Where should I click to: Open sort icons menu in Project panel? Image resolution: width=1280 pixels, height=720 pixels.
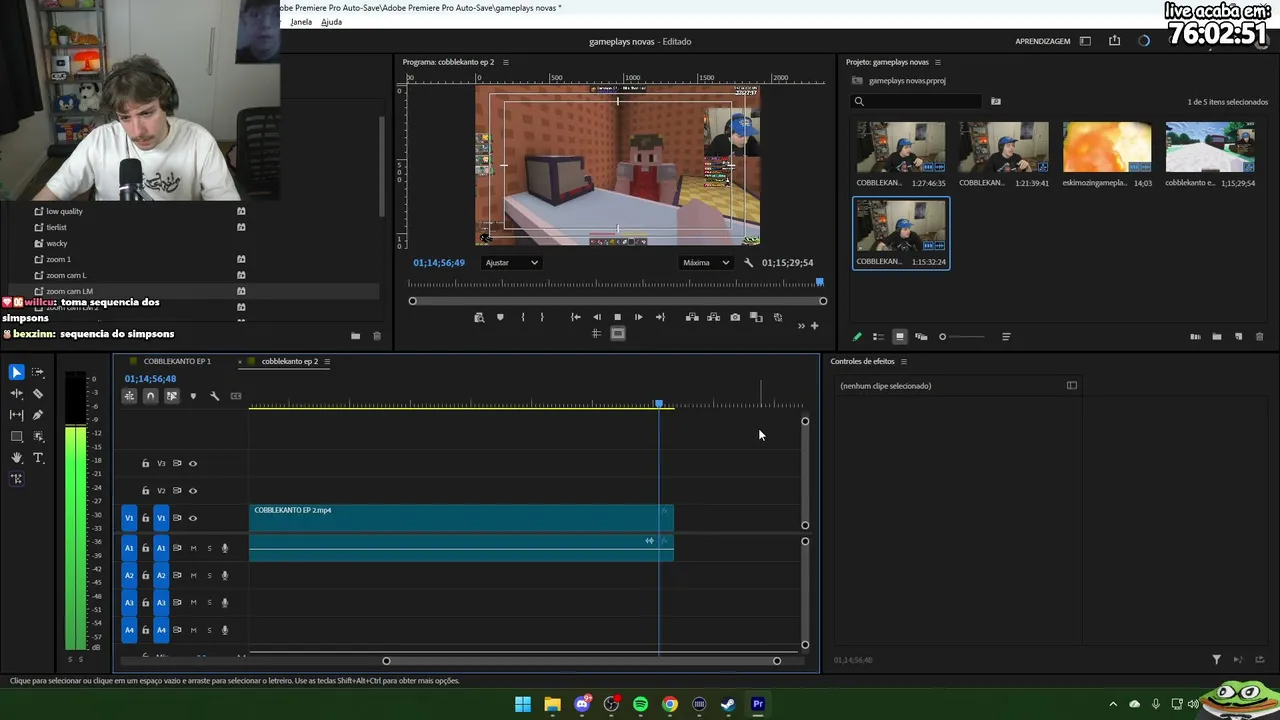pos(1006,337)
